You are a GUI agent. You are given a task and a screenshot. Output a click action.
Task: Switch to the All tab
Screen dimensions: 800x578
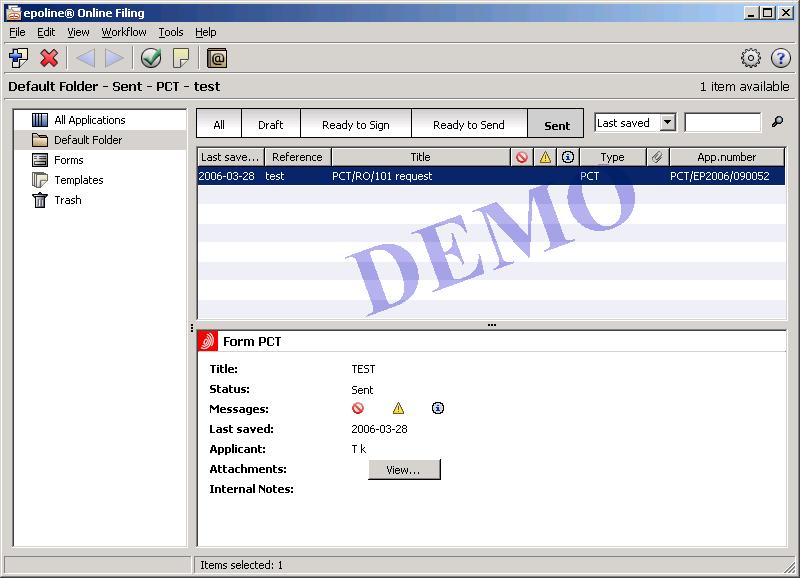(x=219, y=124)
